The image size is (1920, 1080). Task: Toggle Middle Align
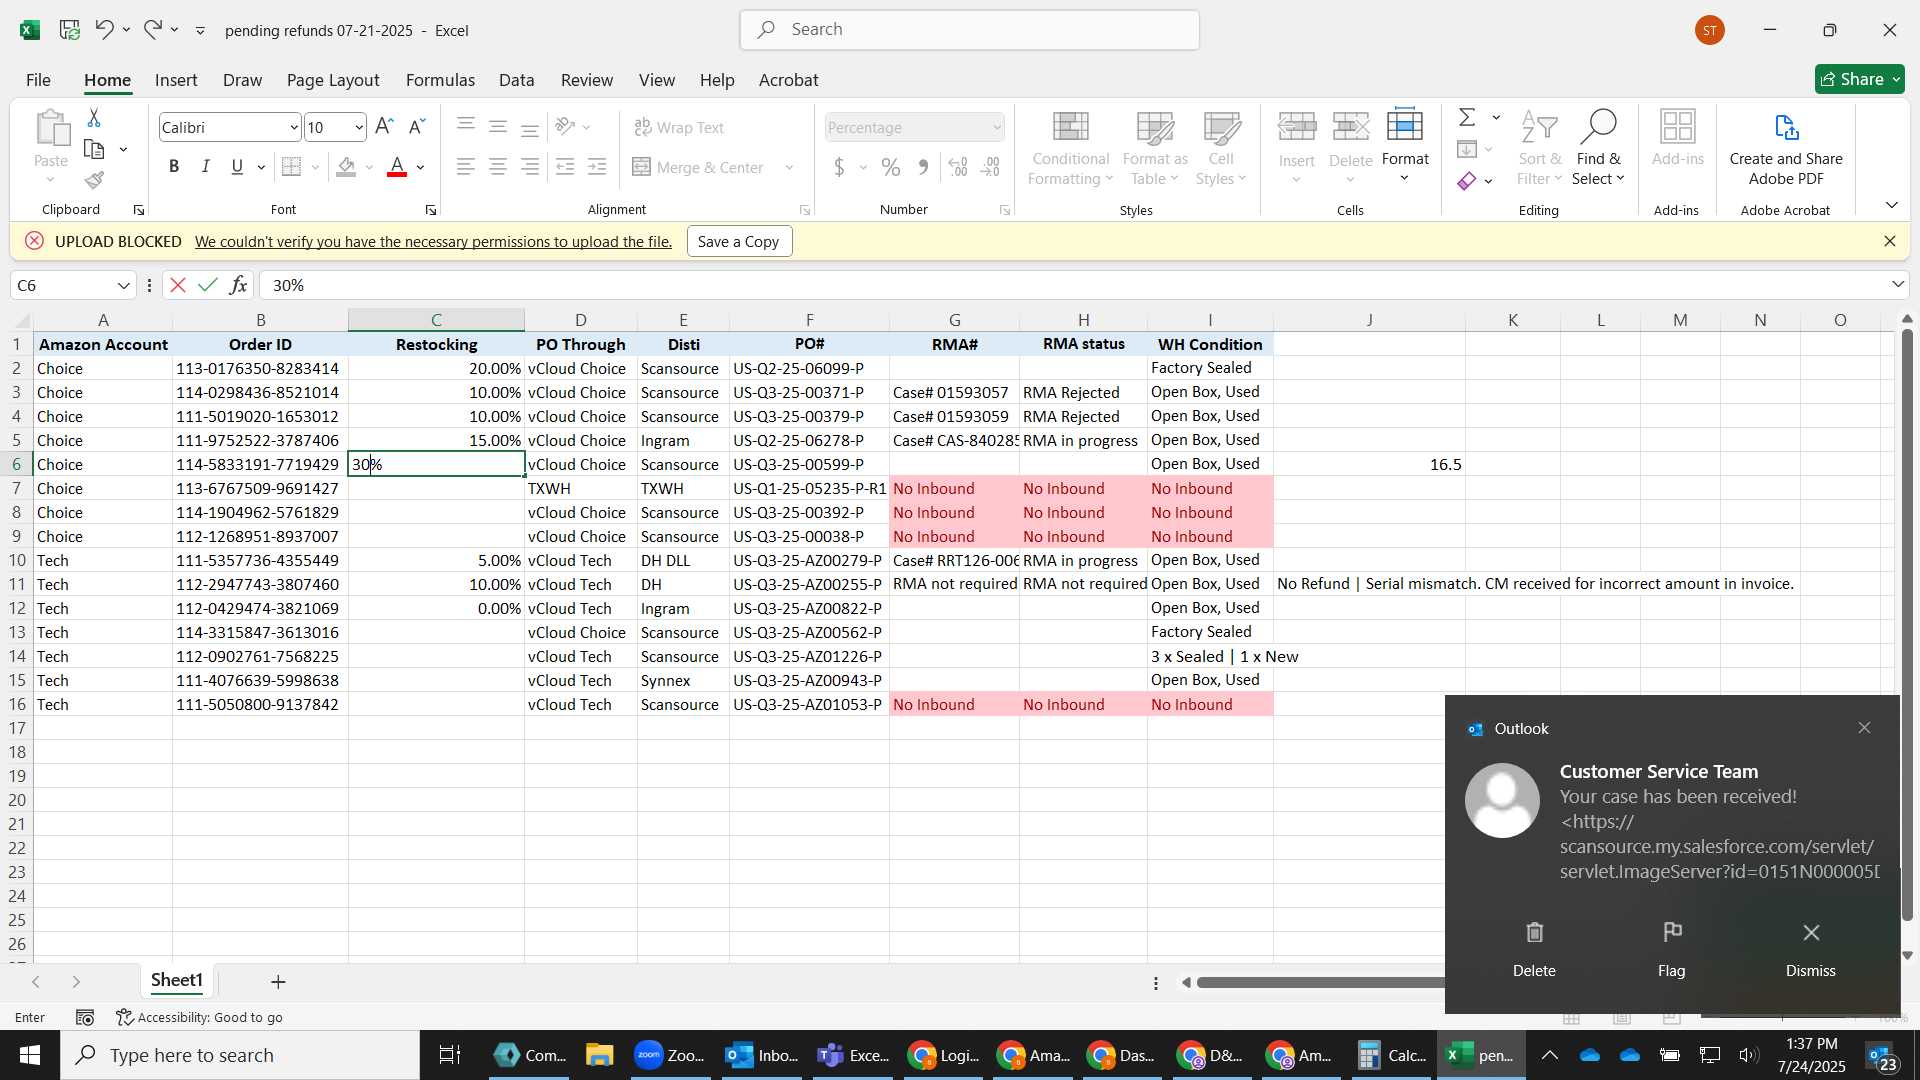pos(498,126)
